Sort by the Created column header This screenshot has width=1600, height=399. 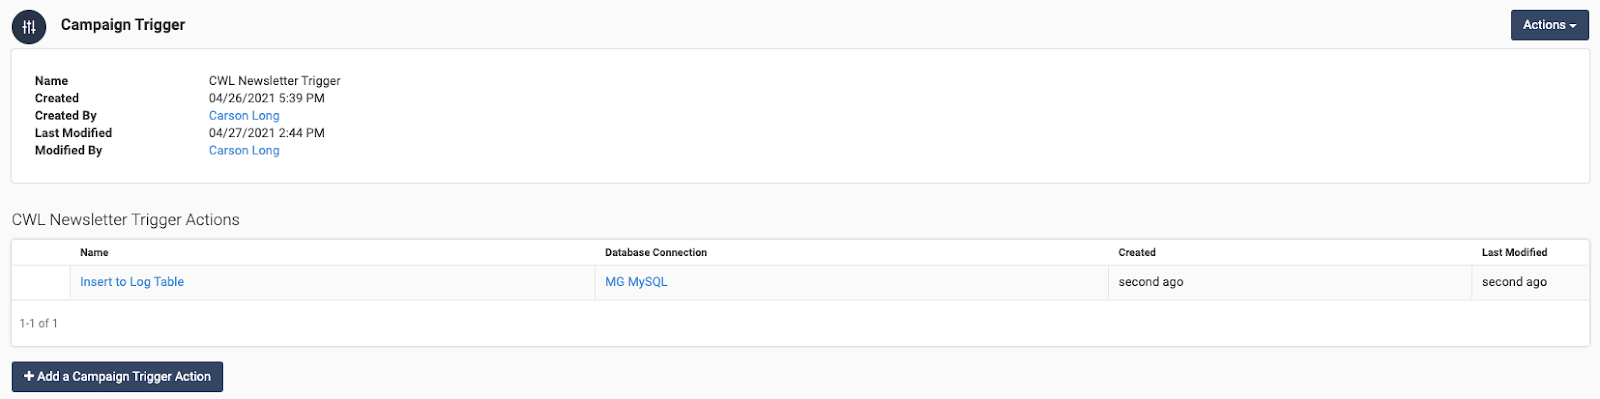pyautogui.click(x=1137, y=253)
